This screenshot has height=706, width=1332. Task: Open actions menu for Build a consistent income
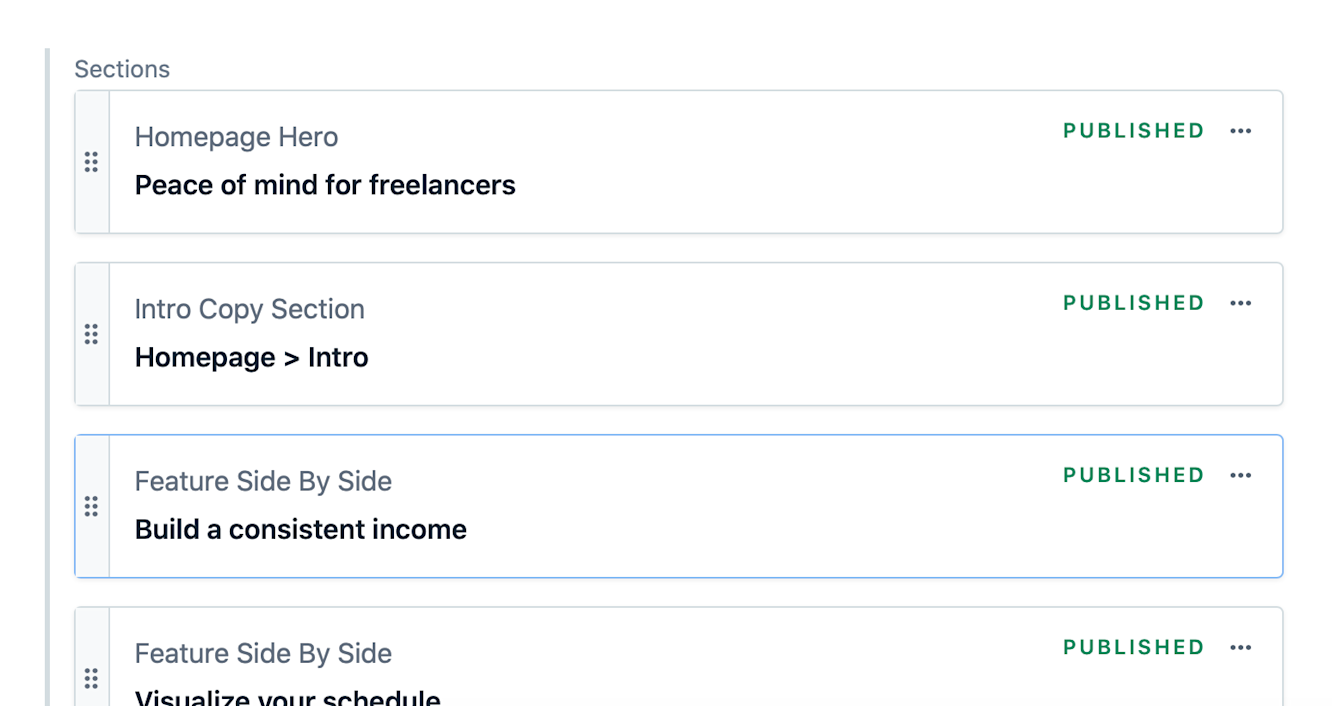(1241, 475)
